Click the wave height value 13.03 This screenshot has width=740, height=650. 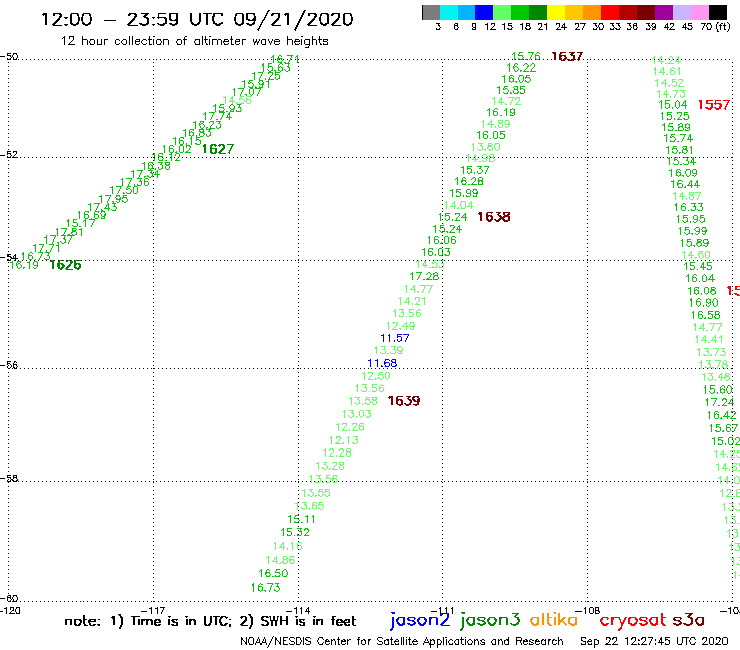357,414
